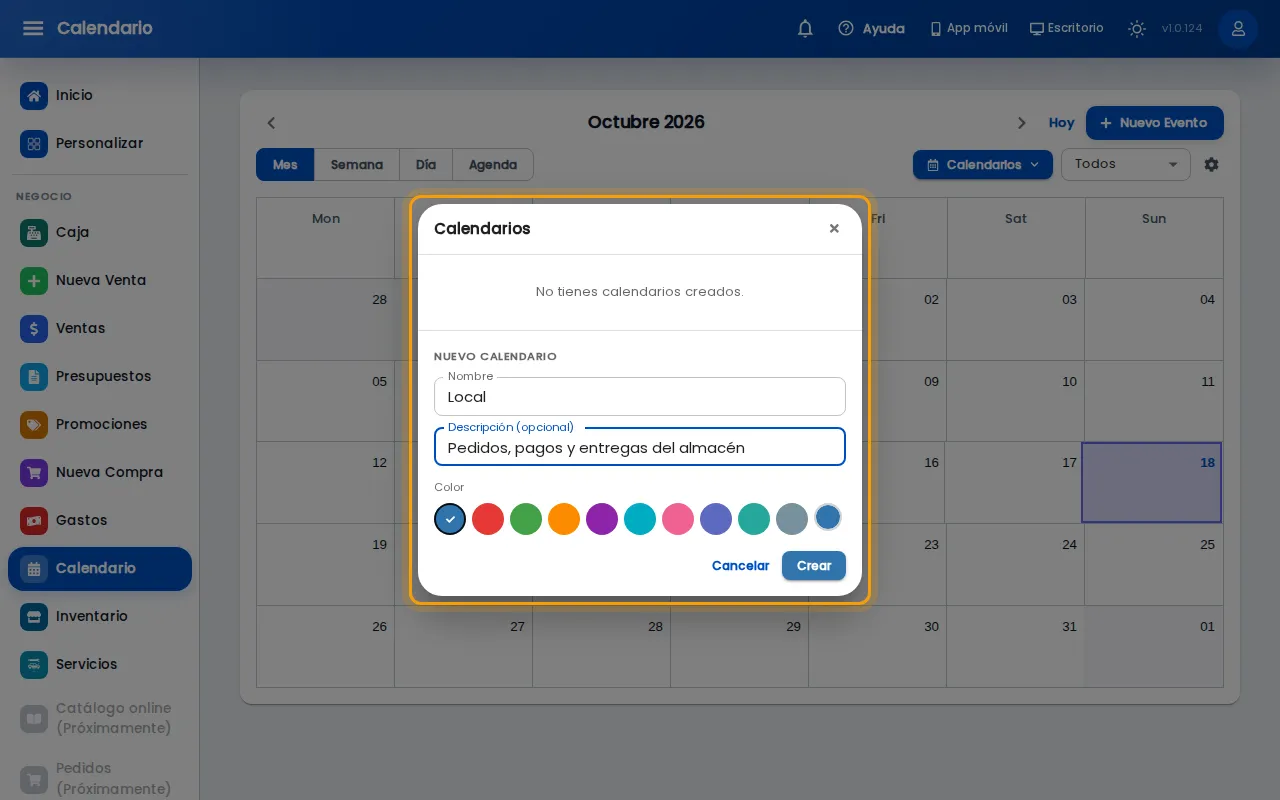Pick the pink color swatch
Viewport: 1280px width, 800px height.
678,519
